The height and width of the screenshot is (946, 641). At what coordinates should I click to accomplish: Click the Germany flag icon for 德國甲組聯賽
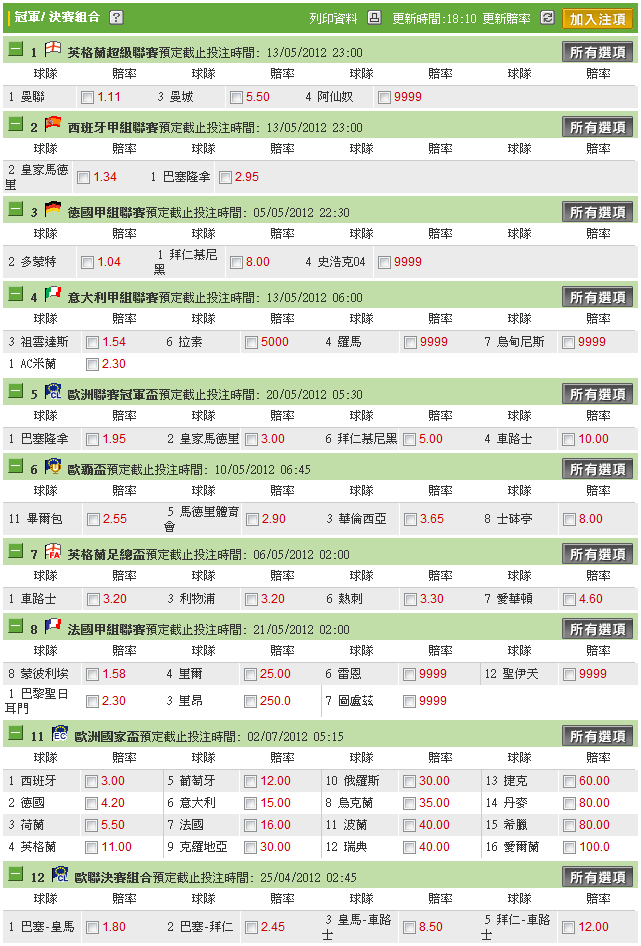coord(53,208)
